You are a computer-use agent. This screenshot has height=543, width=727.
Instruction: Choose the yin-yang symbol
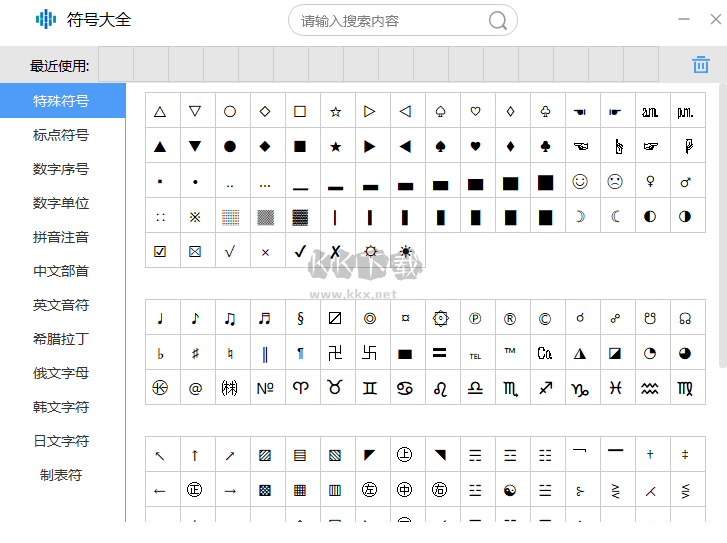pos(510,490)
